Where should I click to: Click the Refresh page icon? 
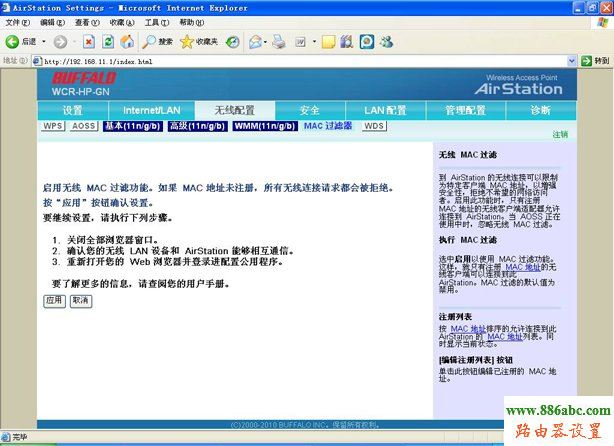[x=108, y=42]
